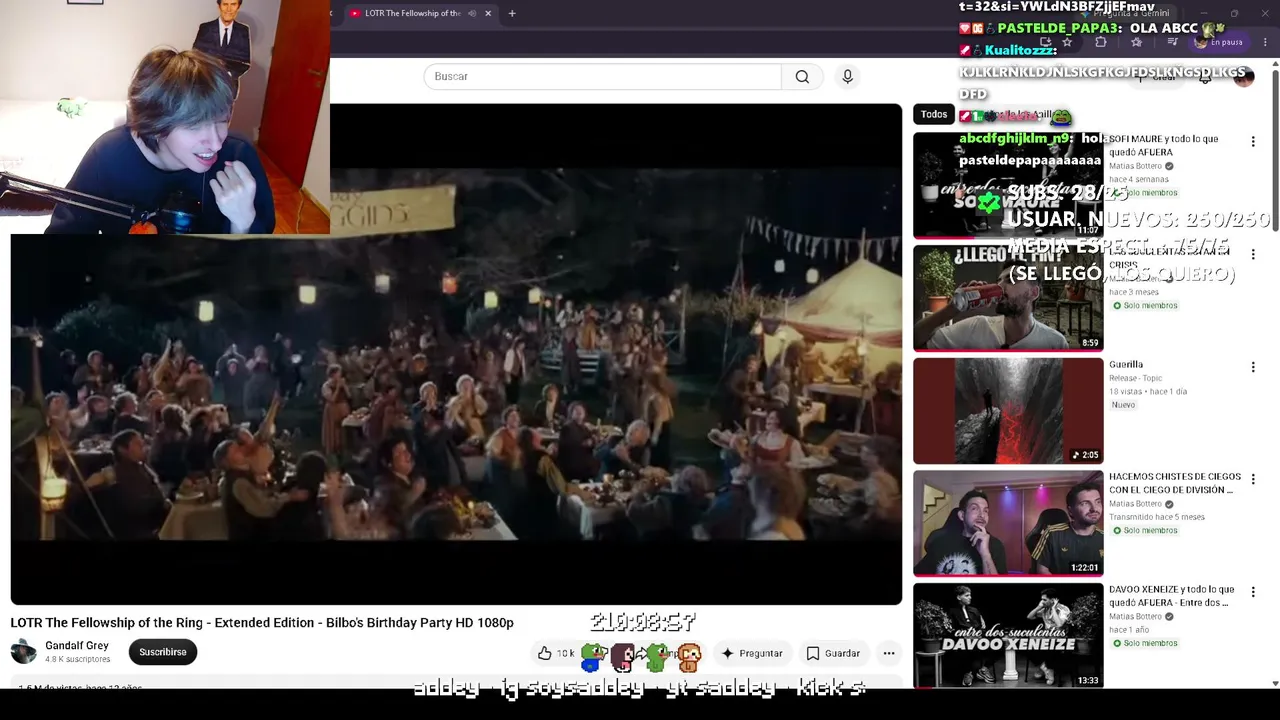Open the YouTube account avatar menu
This screenshot has width=1280, height=720.
(x=1243, y=77)
